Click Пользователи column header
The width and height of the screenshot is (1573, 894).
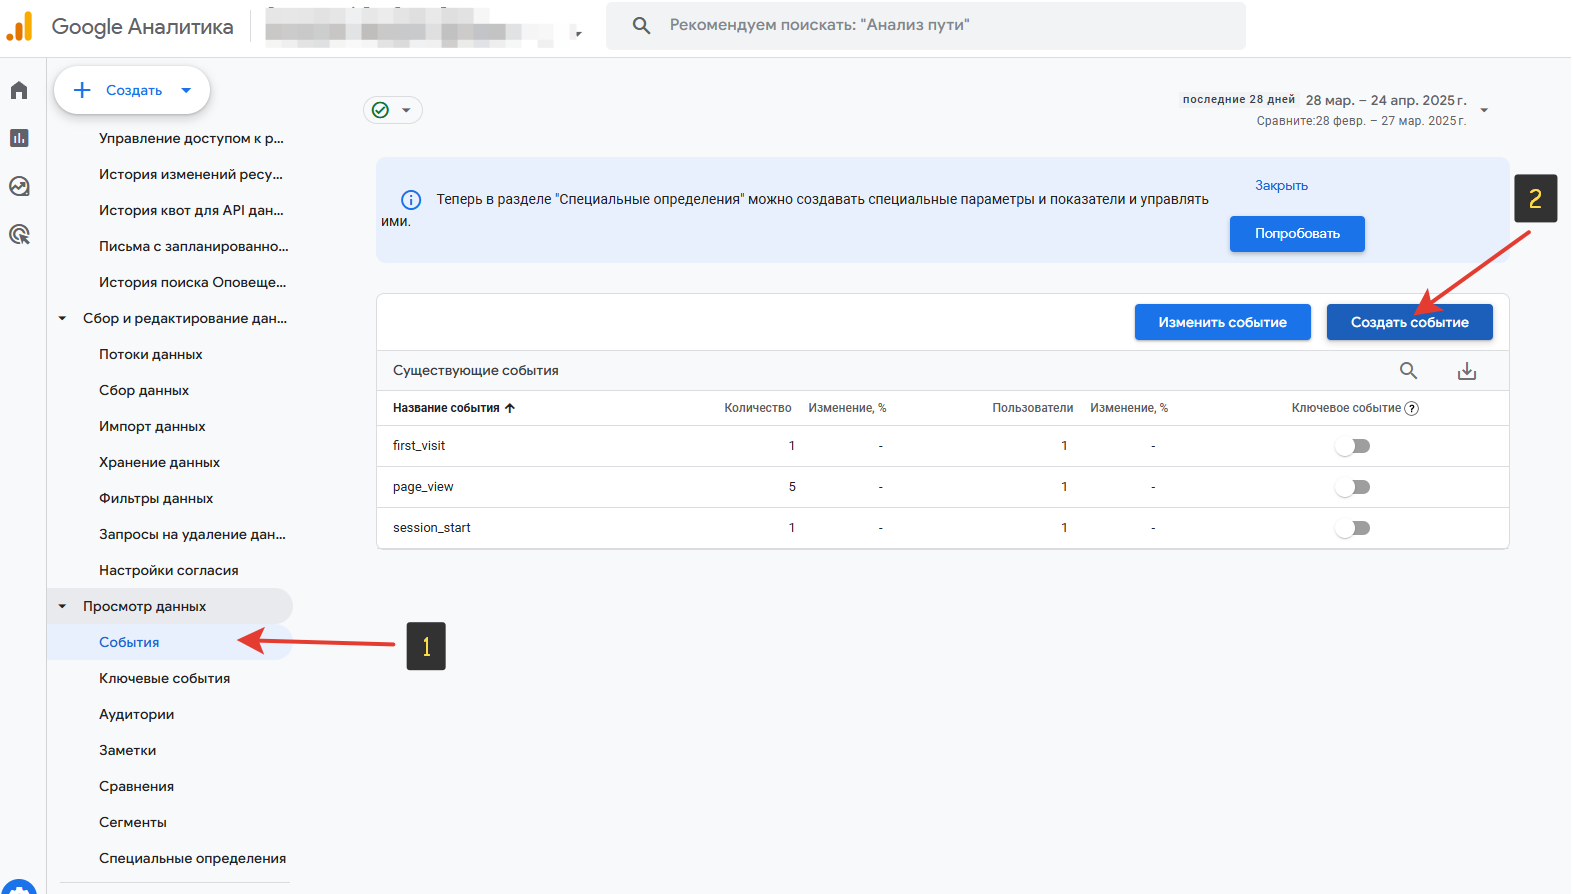pyautogui.click(x=1033, y=408)
